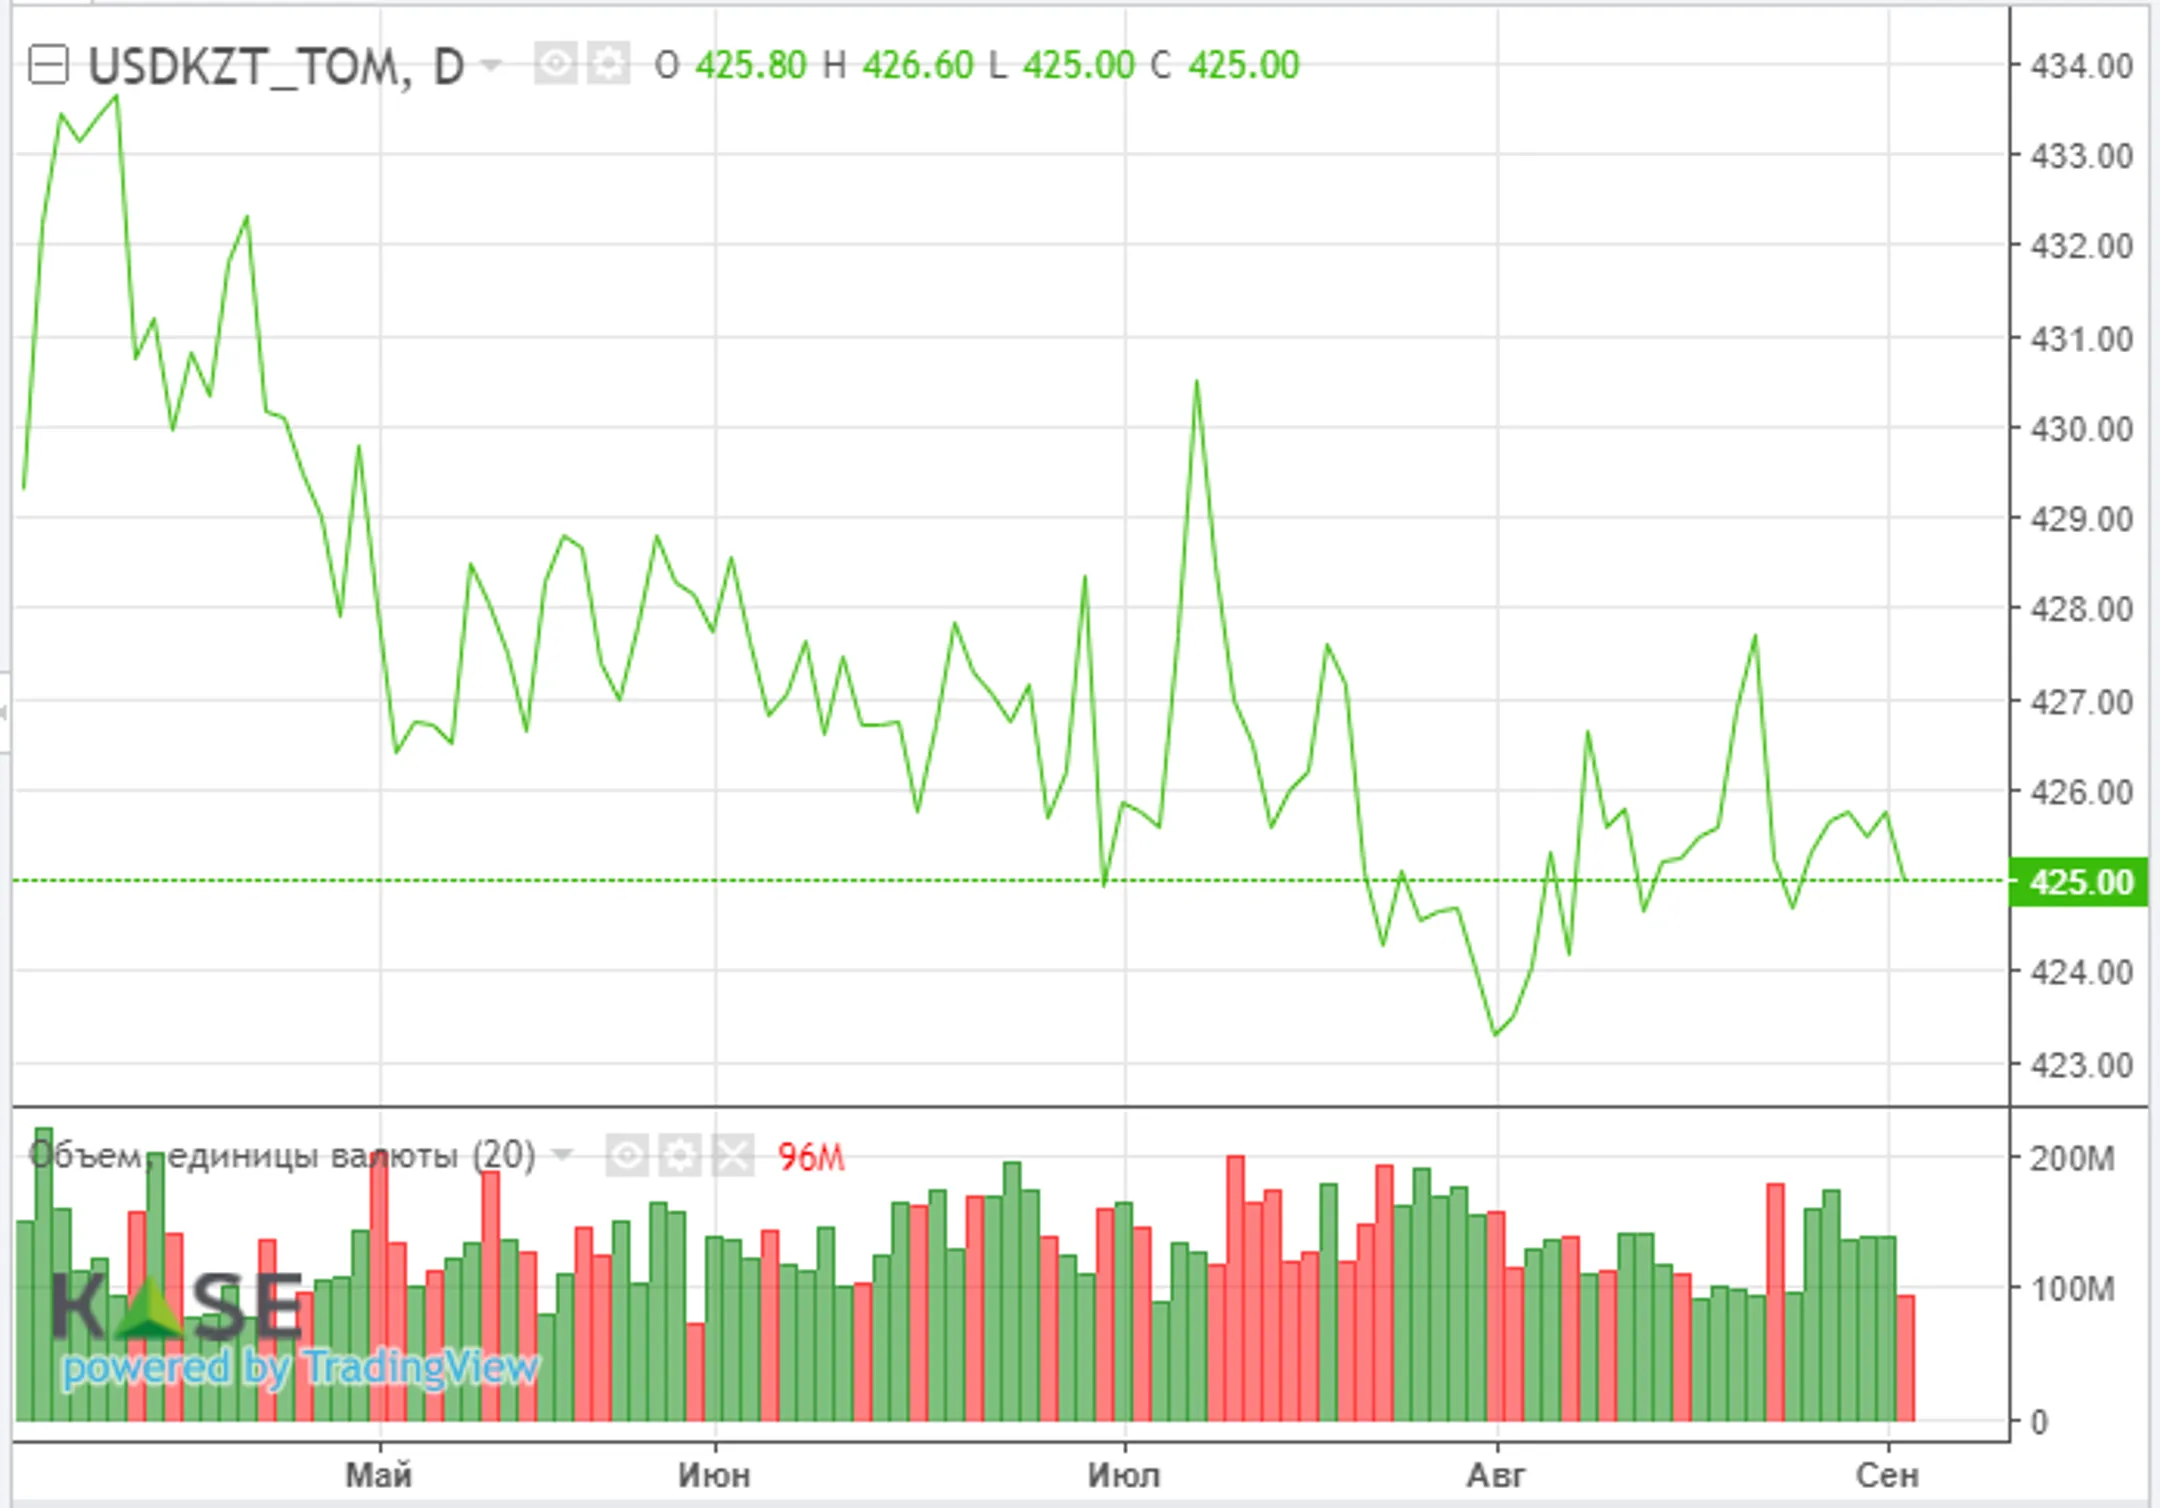Open the powered by TradingView link
This screenshot has width=2160, height=1508.
point(300,1367)
